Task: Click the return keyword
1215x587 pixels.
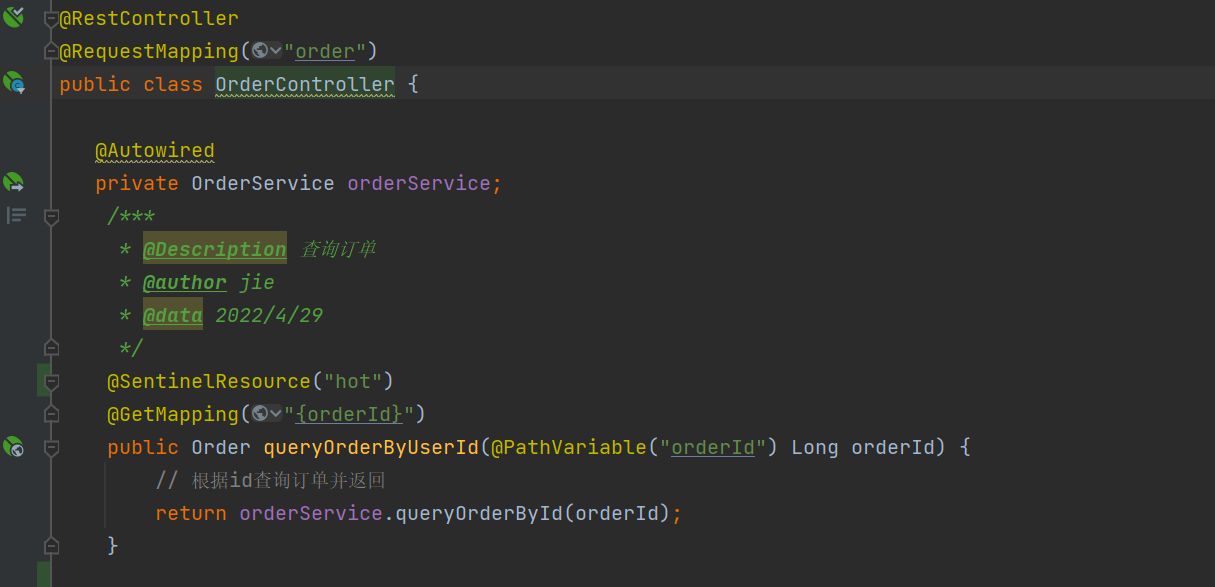Action: 191,513
